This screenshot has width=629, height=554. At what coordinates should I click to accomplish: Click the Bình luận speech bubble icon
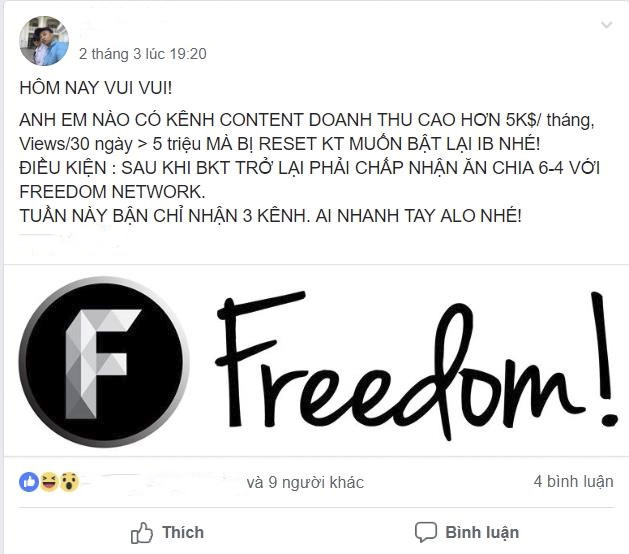[x=426, y=533]
